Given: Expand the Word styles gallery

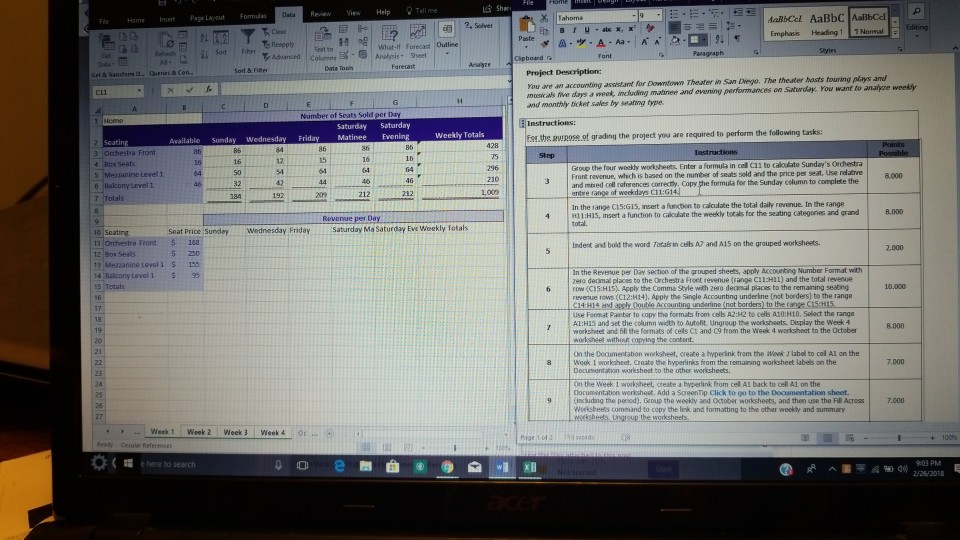Looking at the screenshot, I should click(895, 32).
